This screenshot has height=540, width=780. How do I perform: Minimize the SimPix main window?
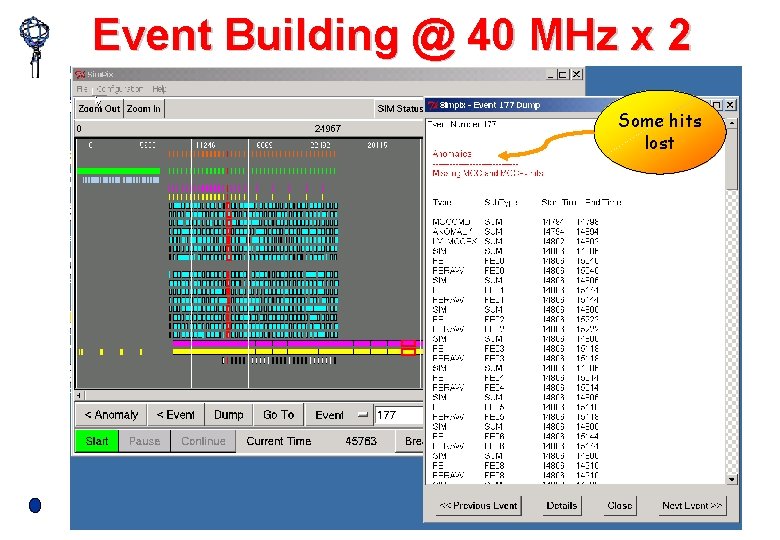point(550,75)
